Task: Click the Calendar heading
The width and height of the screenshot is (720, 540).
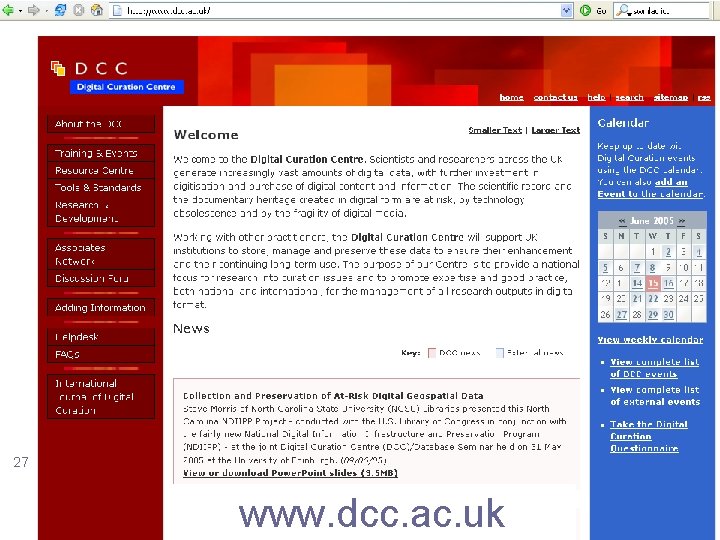Action: click(623, 123)
